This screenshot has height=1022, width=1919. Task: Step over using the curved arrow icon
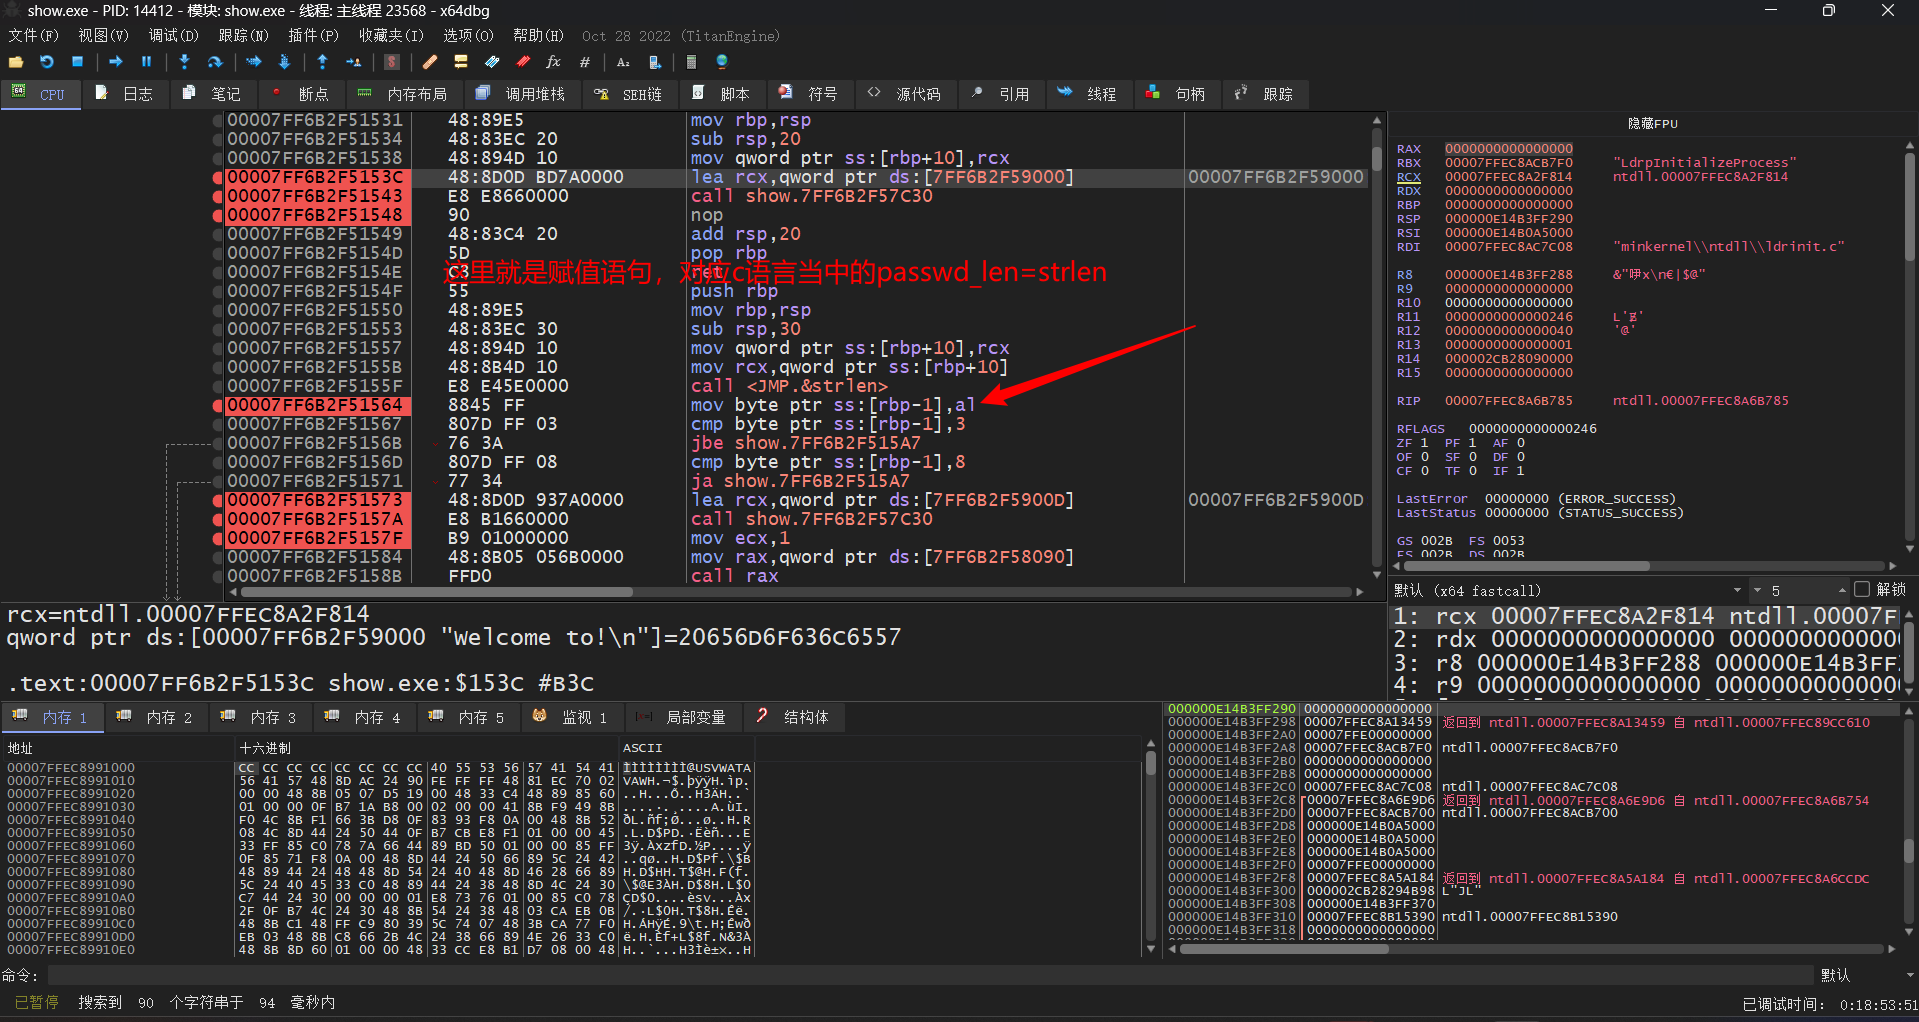[x=215, y=62]
